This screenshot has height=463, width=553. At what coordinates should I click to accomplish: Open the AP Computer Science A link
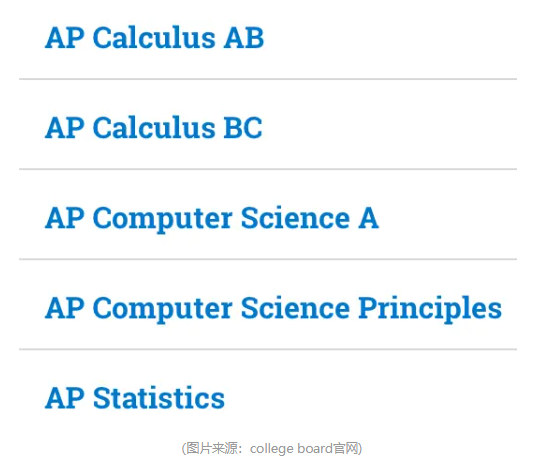(x=212, y=219)
